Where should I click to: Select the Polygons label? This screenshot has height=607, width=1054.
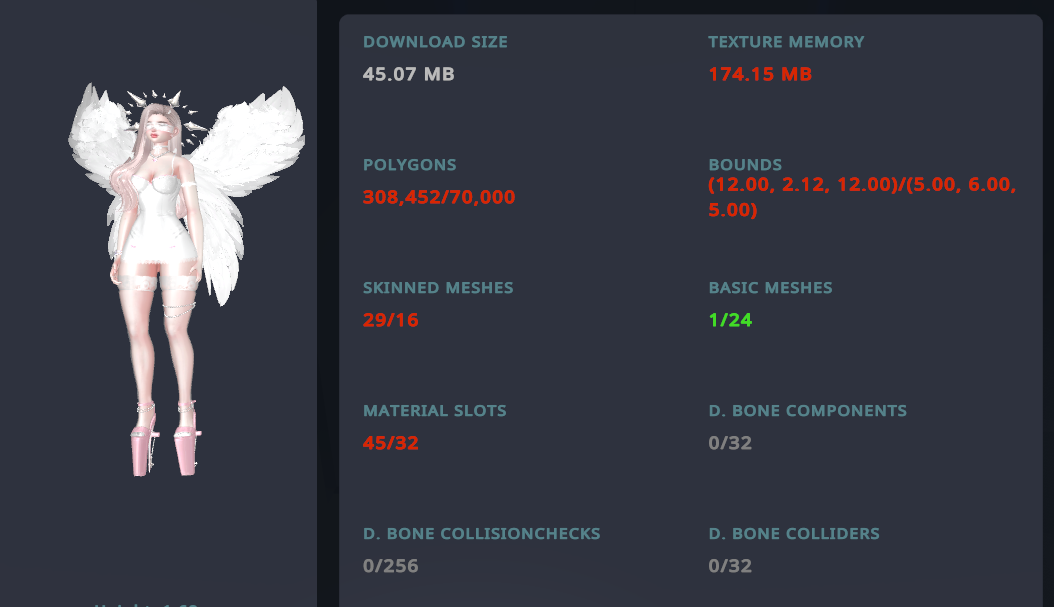pos(409,165)
